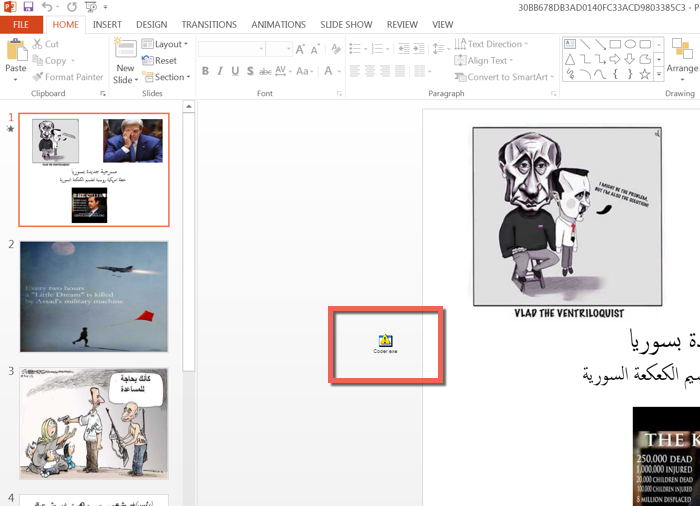Switch to the DESIGN tab
The width and height of the screenshot is (700, 506).
coord(152,25)
